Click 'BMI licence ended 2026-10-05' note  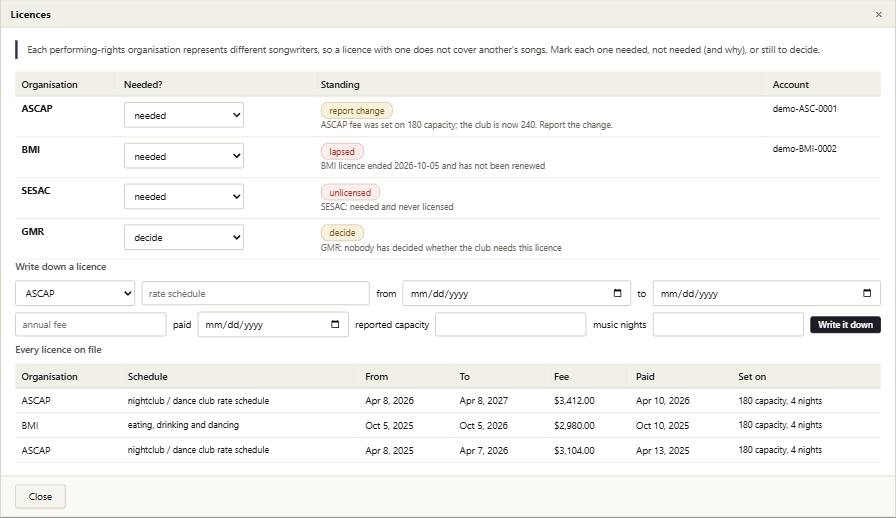pyautogui.click(x=433, y=166)
